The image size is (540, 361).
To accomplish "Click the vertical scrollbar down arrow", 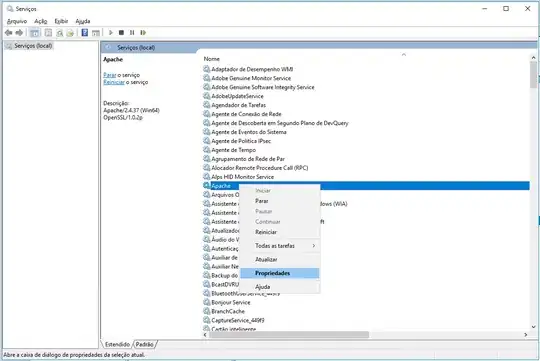I will tap(533, 327).
